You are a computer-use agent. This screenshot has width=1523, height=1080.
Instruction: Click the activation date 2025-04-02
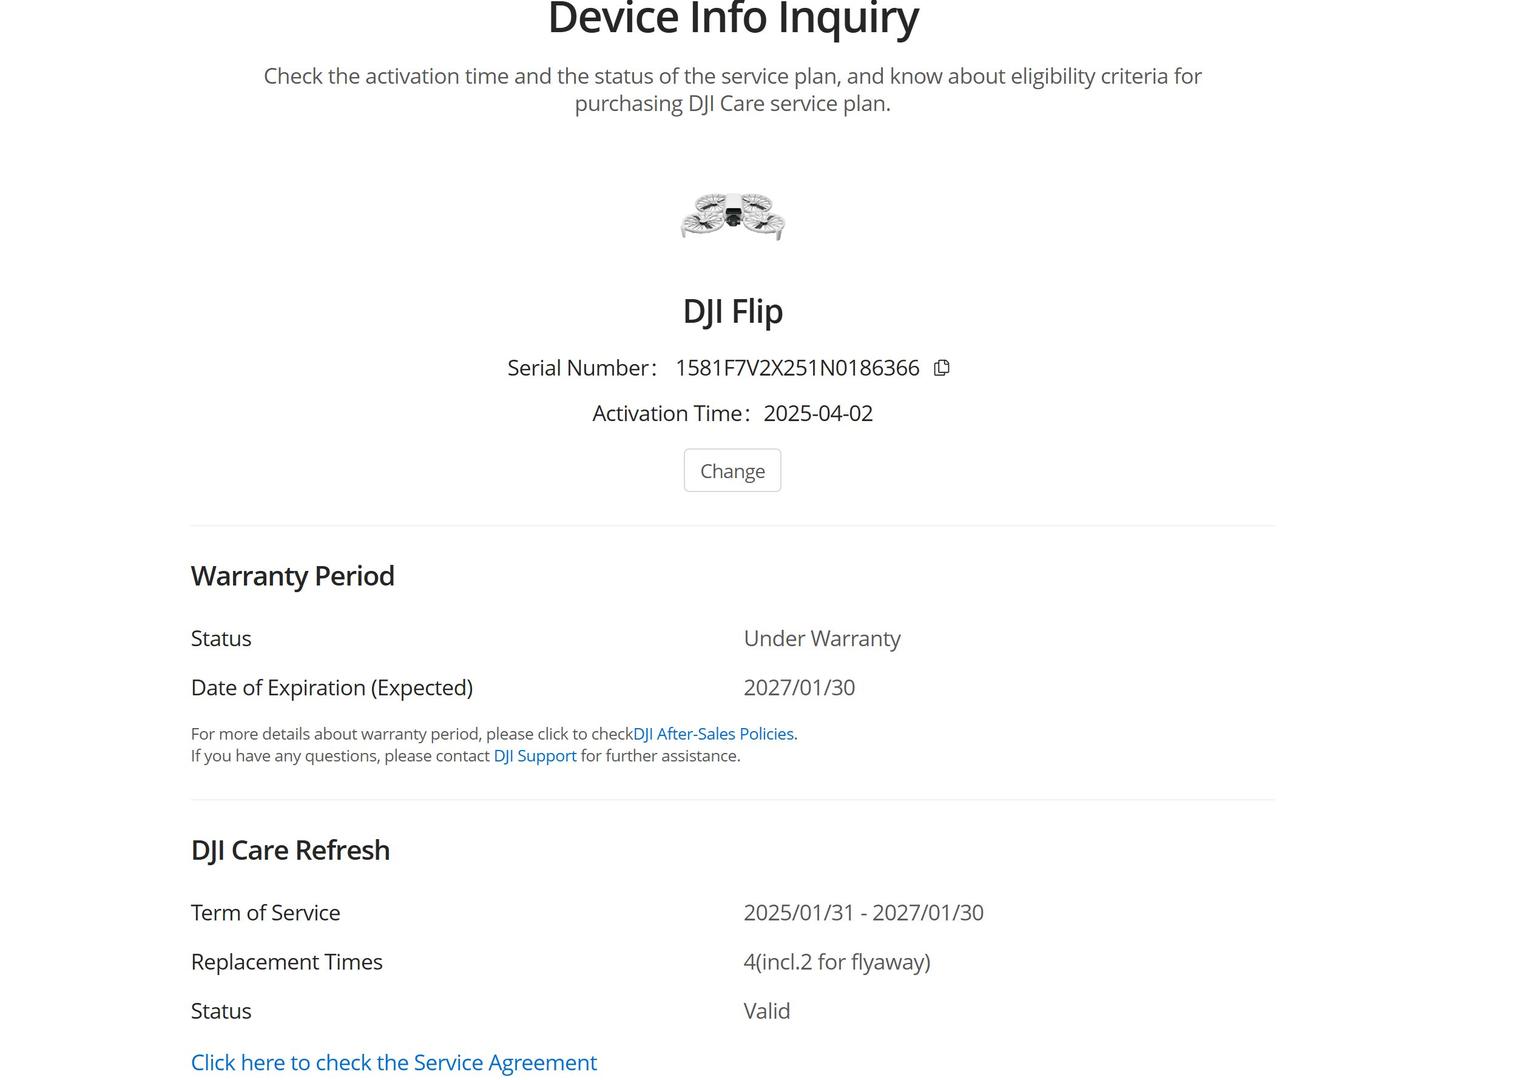click(818, 414)
